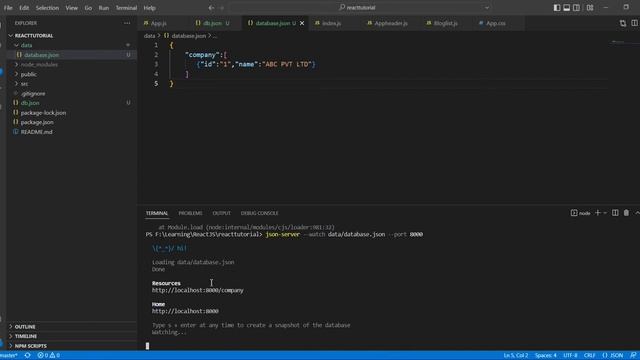Image resolution: width=640 pixels, height=360 pixels.
Task: Switch to the index.js editor tab
Action: (x=331, y=23)
